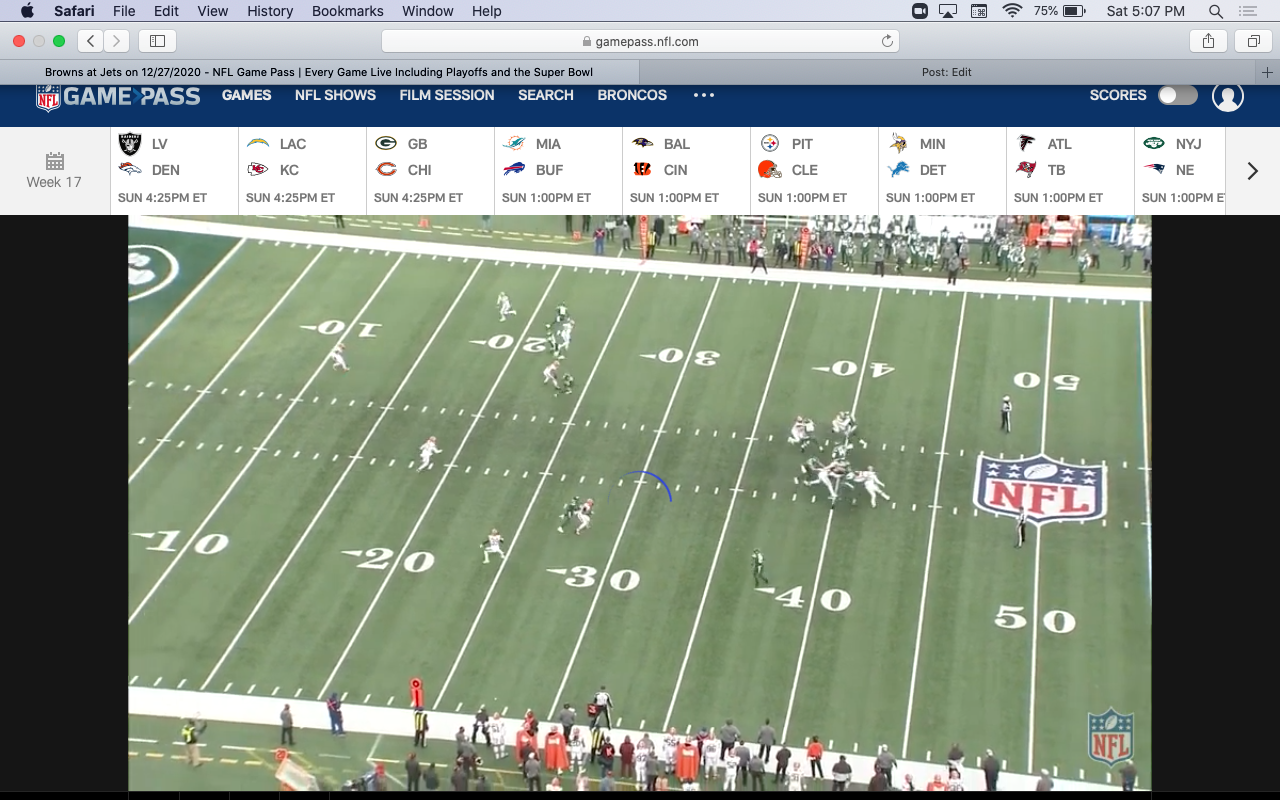Open the Week 17 calendar selector
This screenshot has width=1280, height=800.
54,170
